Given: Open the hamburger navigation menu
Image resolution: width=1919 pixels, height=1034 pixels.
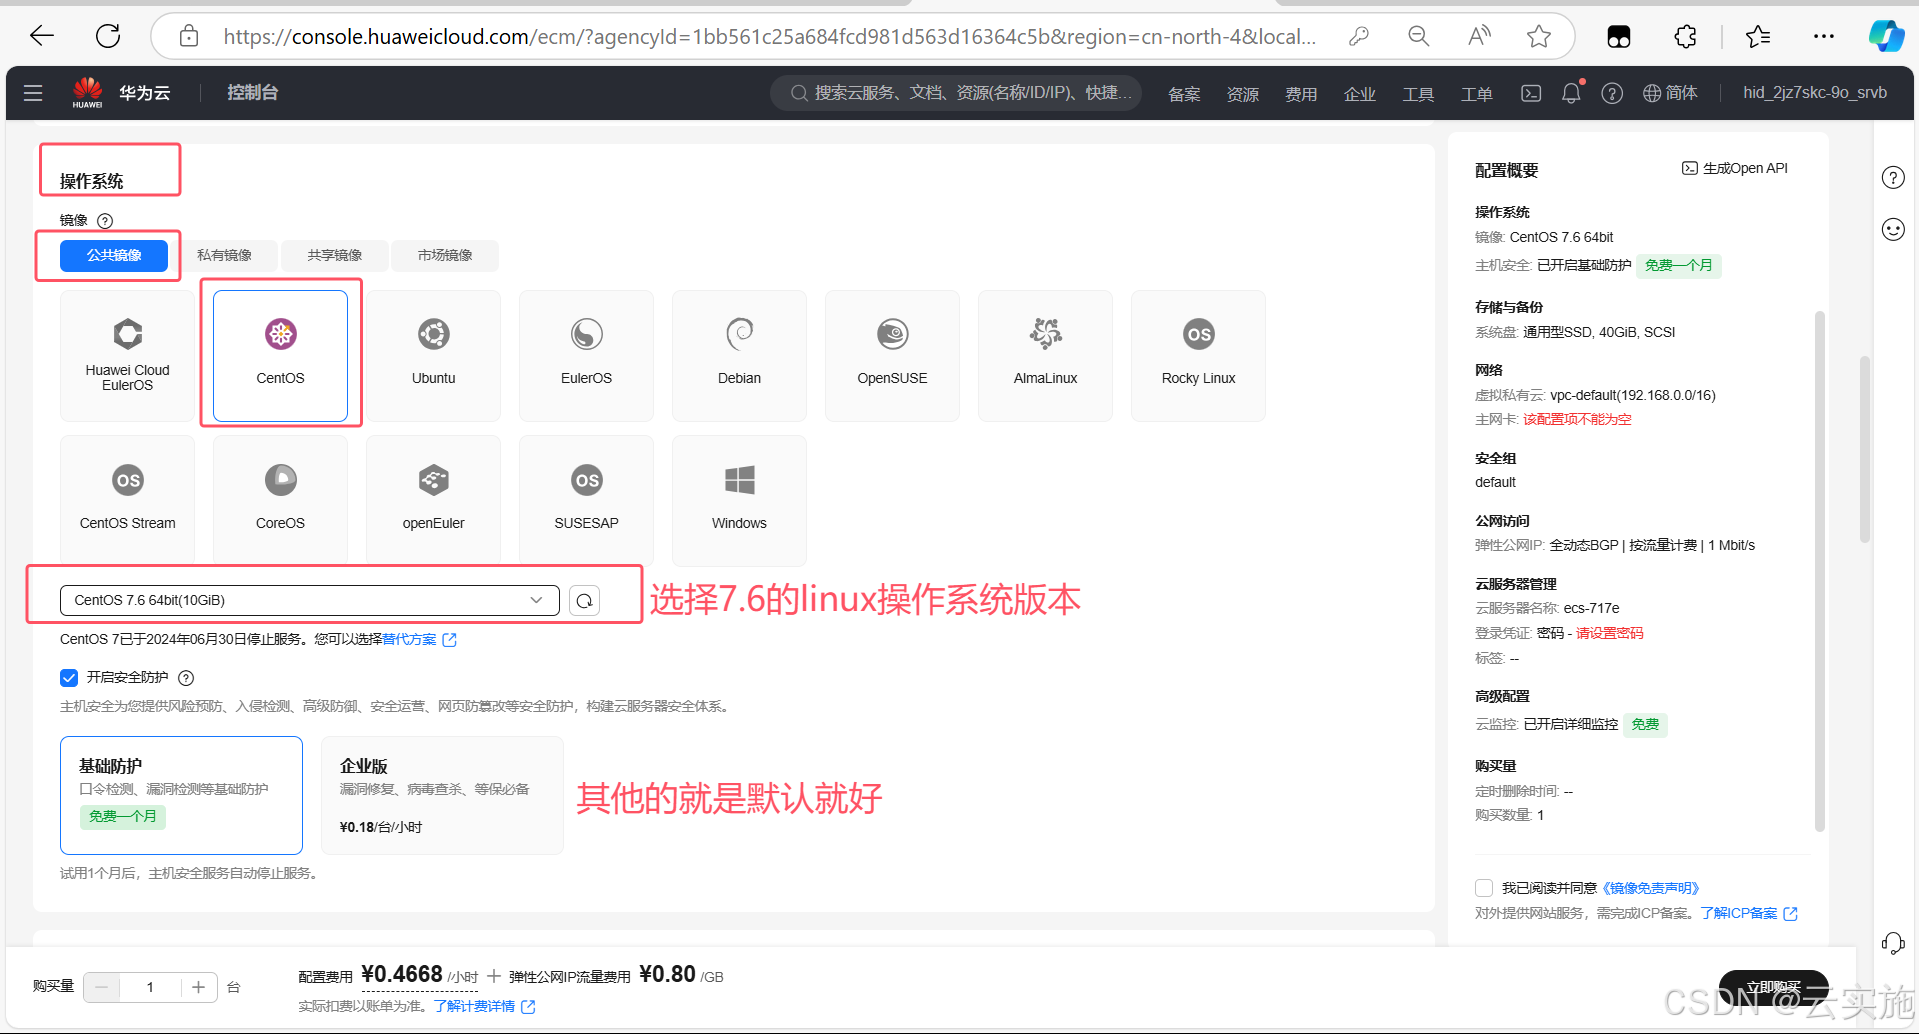Looking at the screenshot, I should (x=33, y=93).
